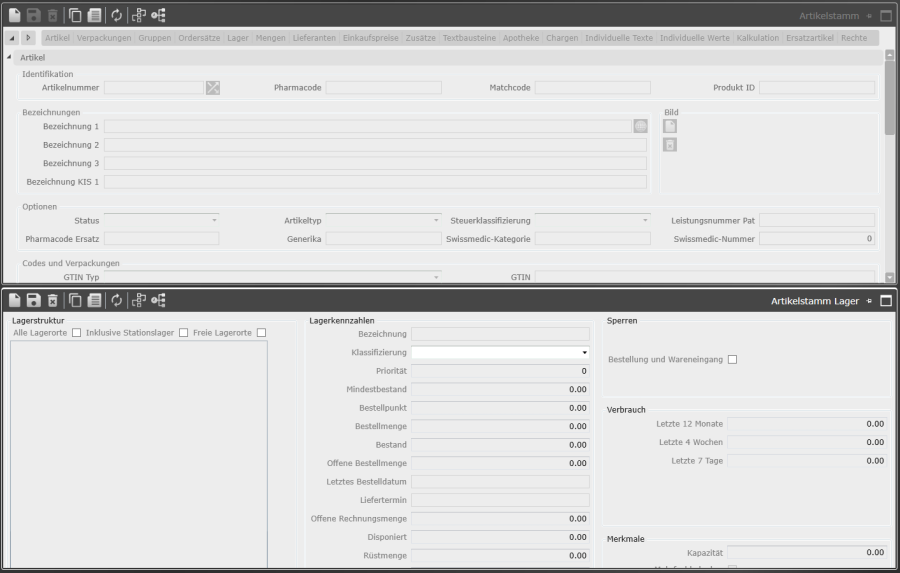Image resolution: width=900 pixels, height=573 pixels.
Task: Click the tree hierarchy icon in Artikelstamm toolbar
Action: pos(158,16)
